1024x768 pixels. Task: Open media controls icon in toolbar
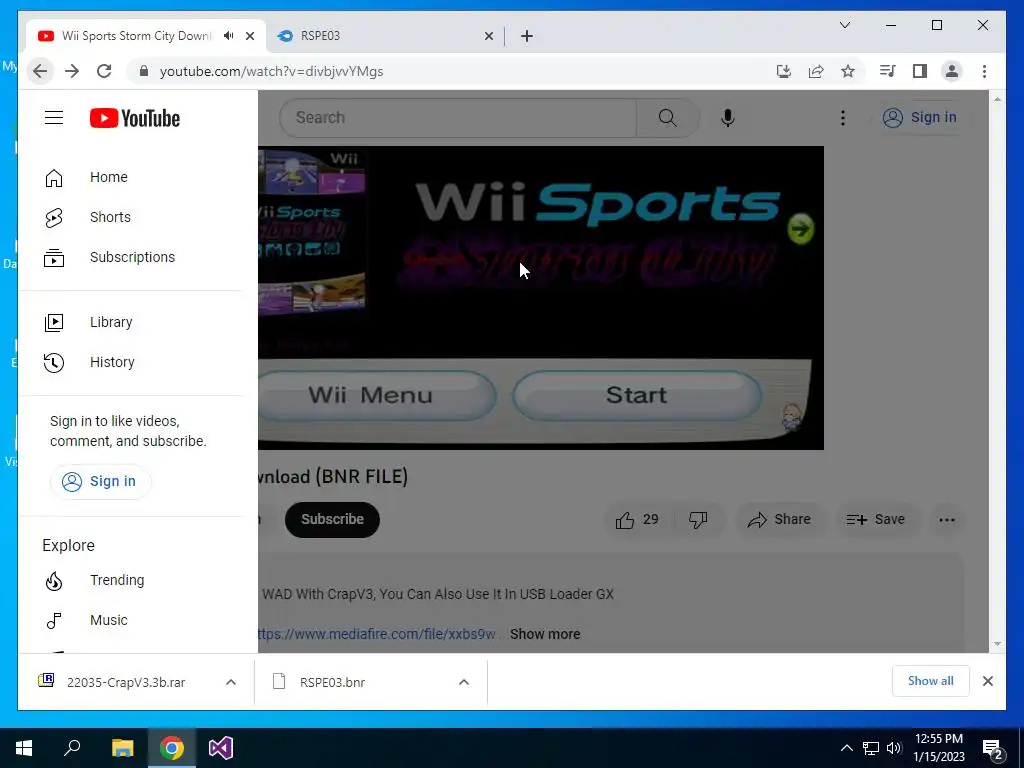coord(888,71)
